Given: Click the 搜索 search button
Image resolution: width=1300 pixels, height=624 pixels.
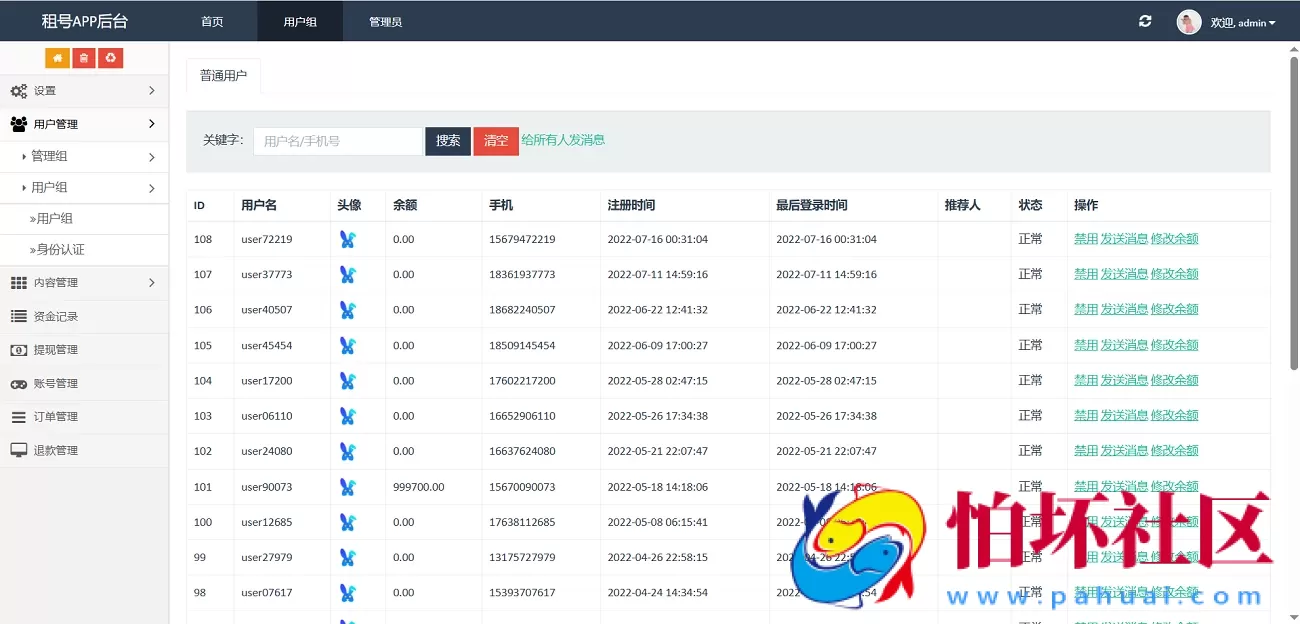Looking at the screenshot, I should tap(446, 141).
